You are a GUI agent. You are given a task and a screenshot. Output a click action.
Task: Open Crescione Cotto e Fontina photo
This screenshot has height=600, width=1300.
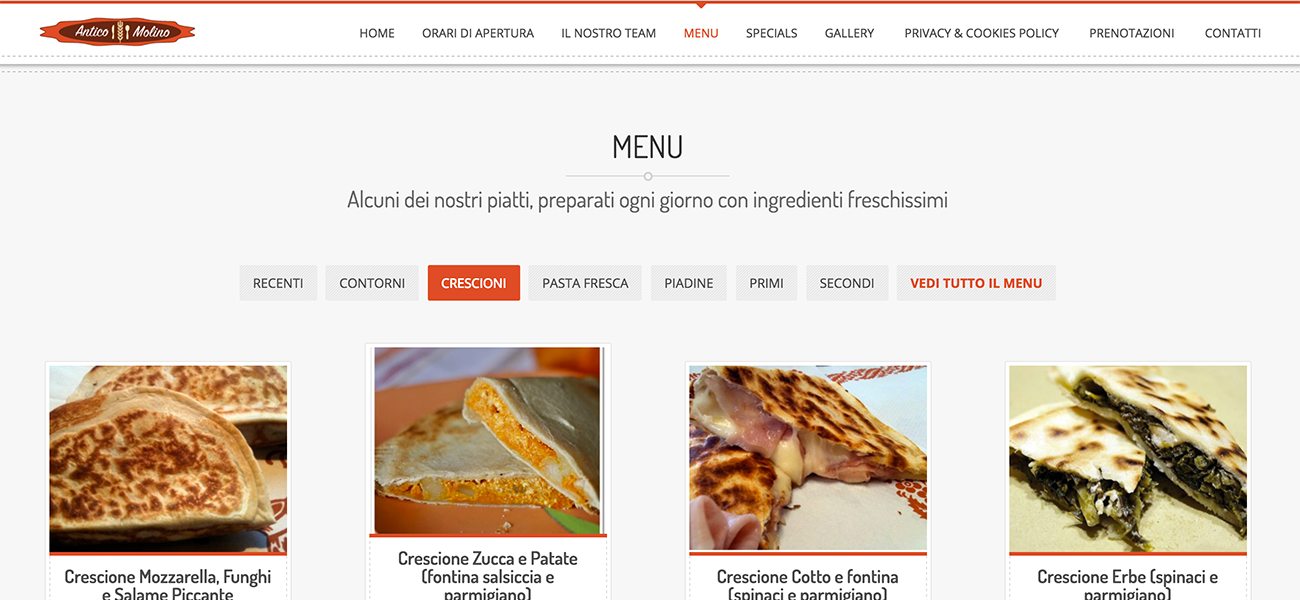coord(808,458)
